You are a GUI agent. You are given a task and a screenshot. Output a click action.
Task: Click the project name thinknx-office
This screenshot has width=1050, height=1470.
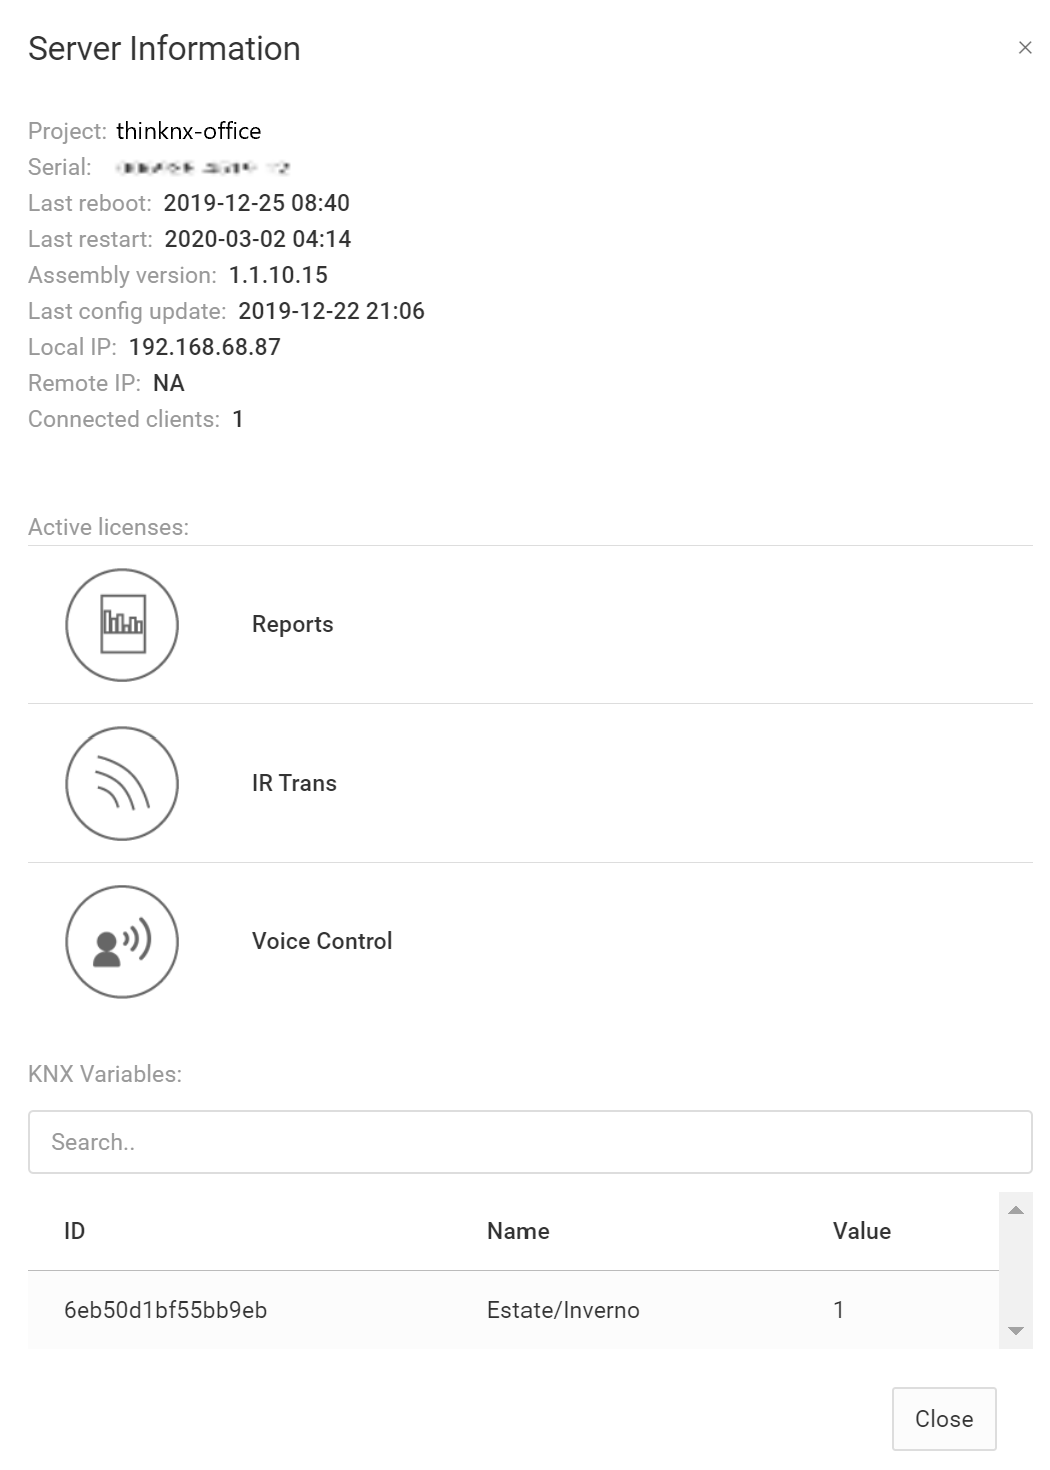[189, 131]
